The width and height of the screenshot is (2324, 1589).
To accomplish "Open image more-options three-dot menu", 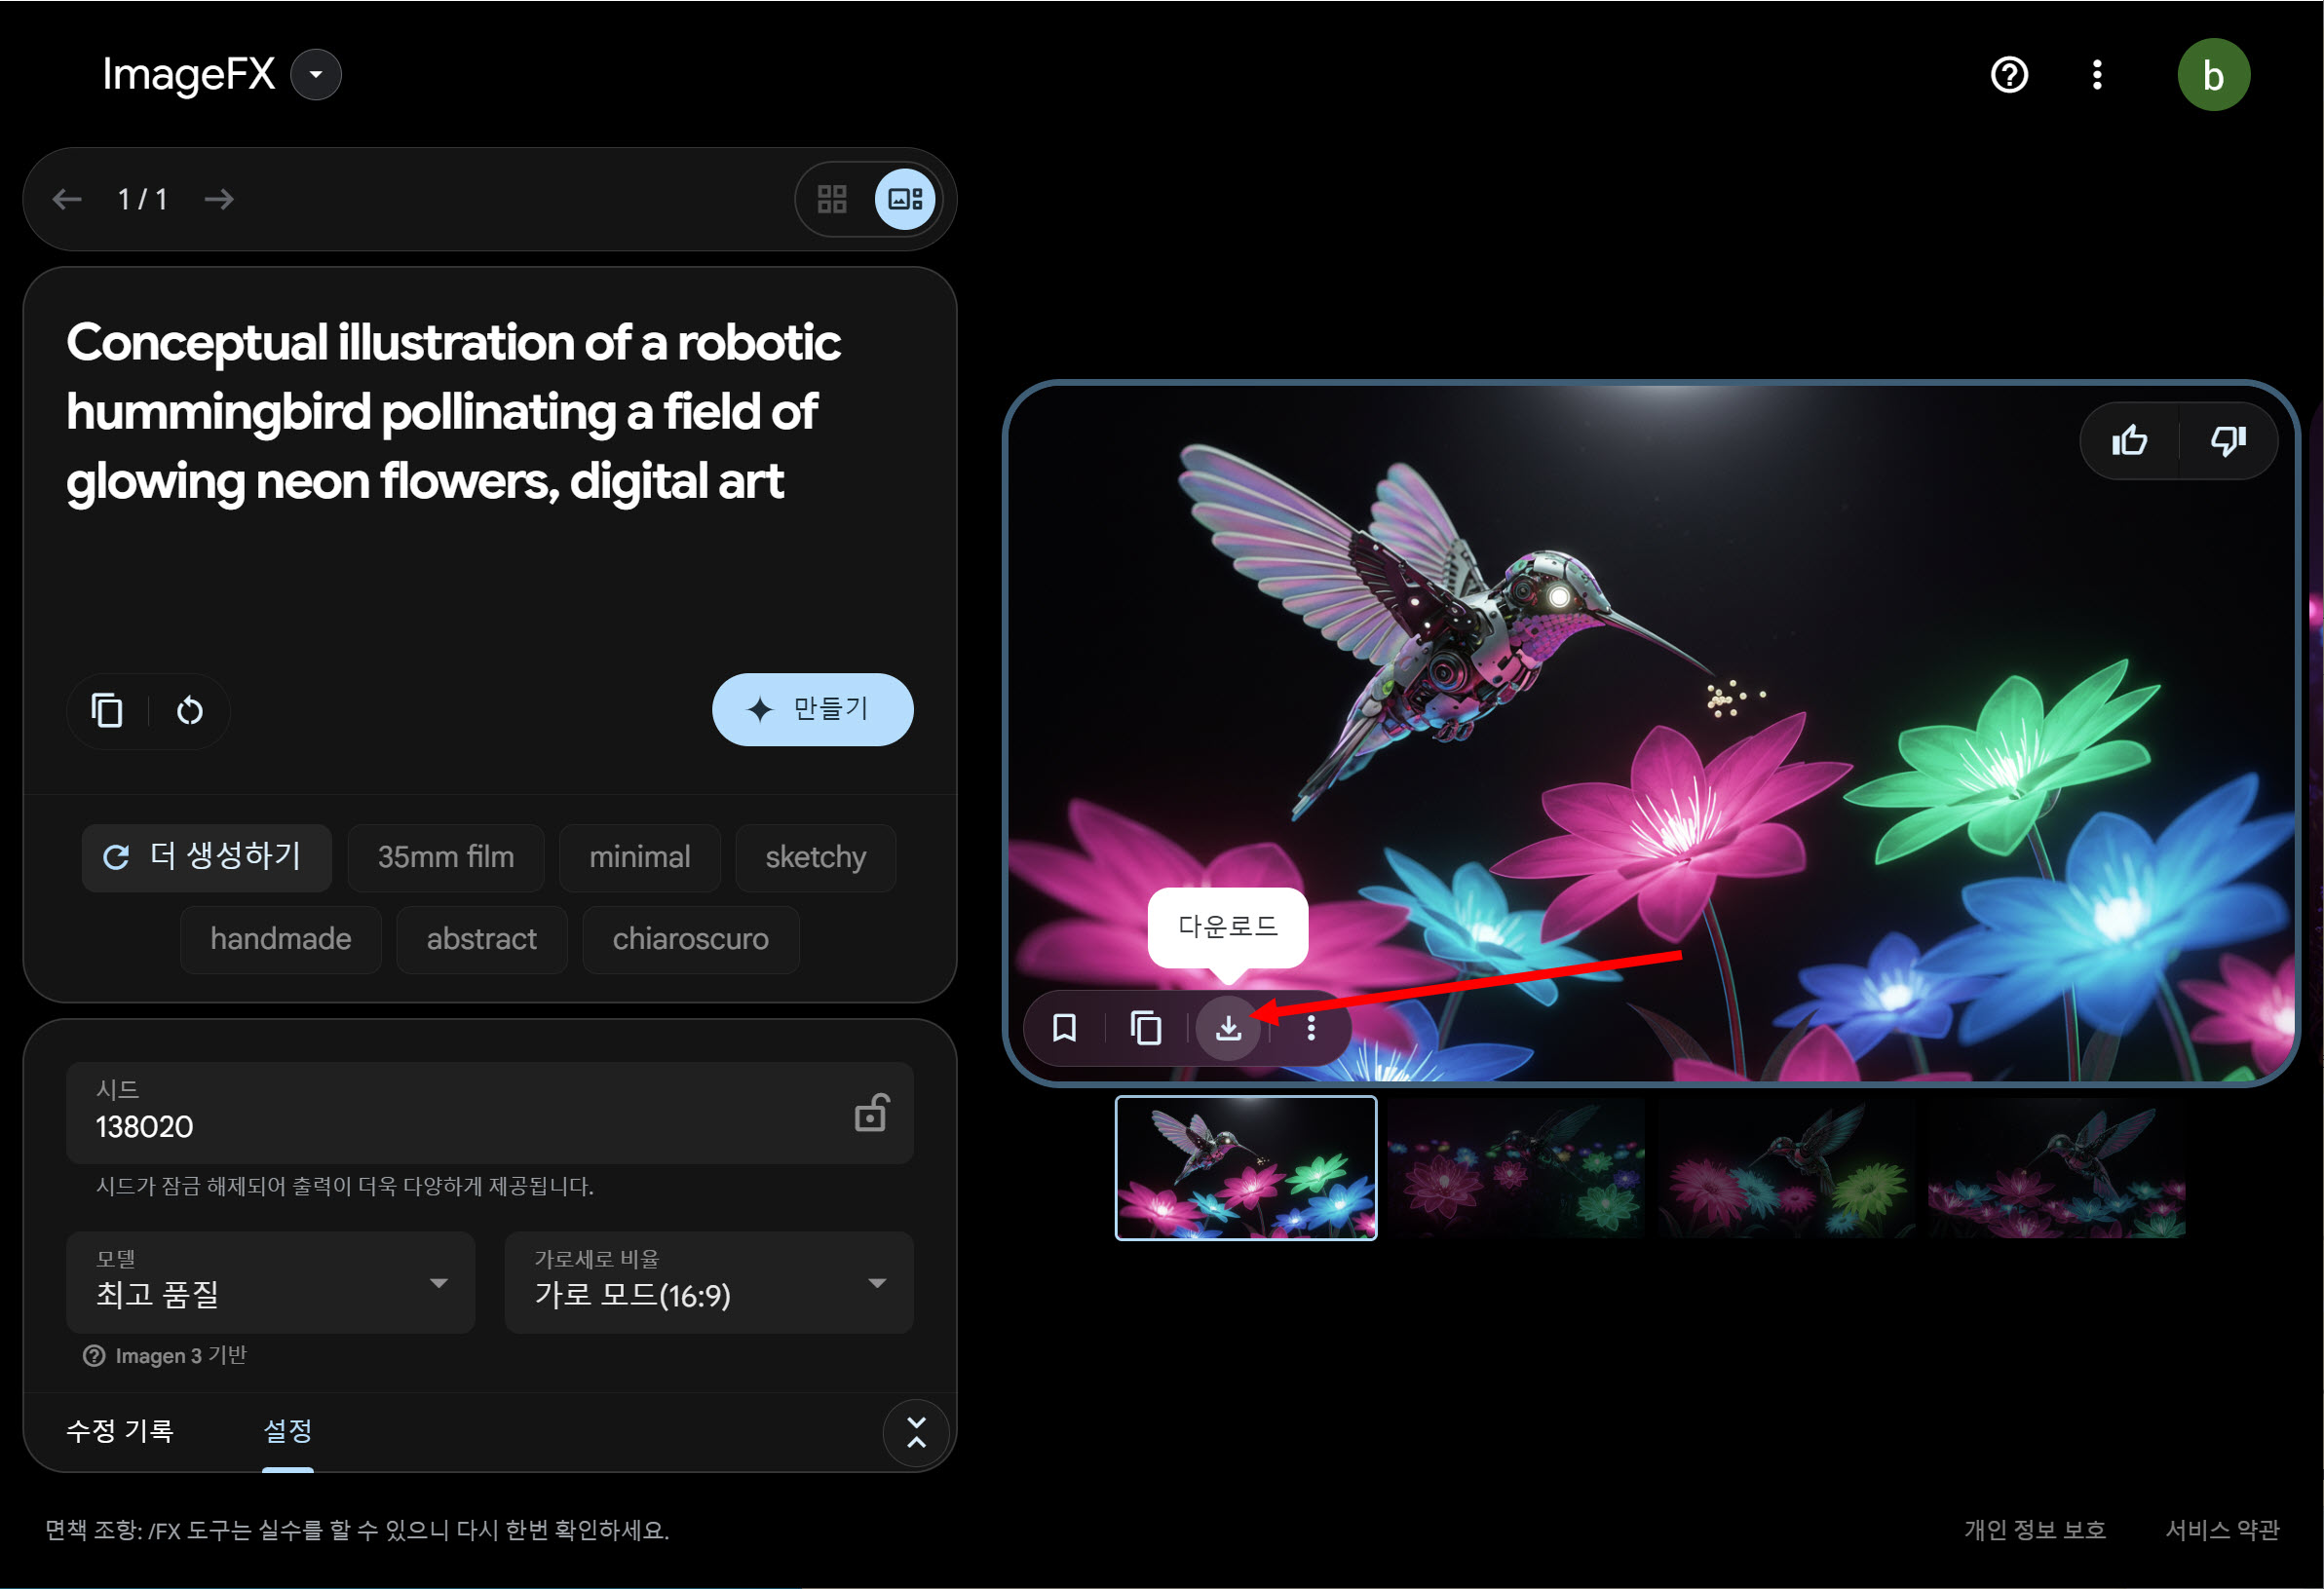I will click(x=1311, y=1028).
